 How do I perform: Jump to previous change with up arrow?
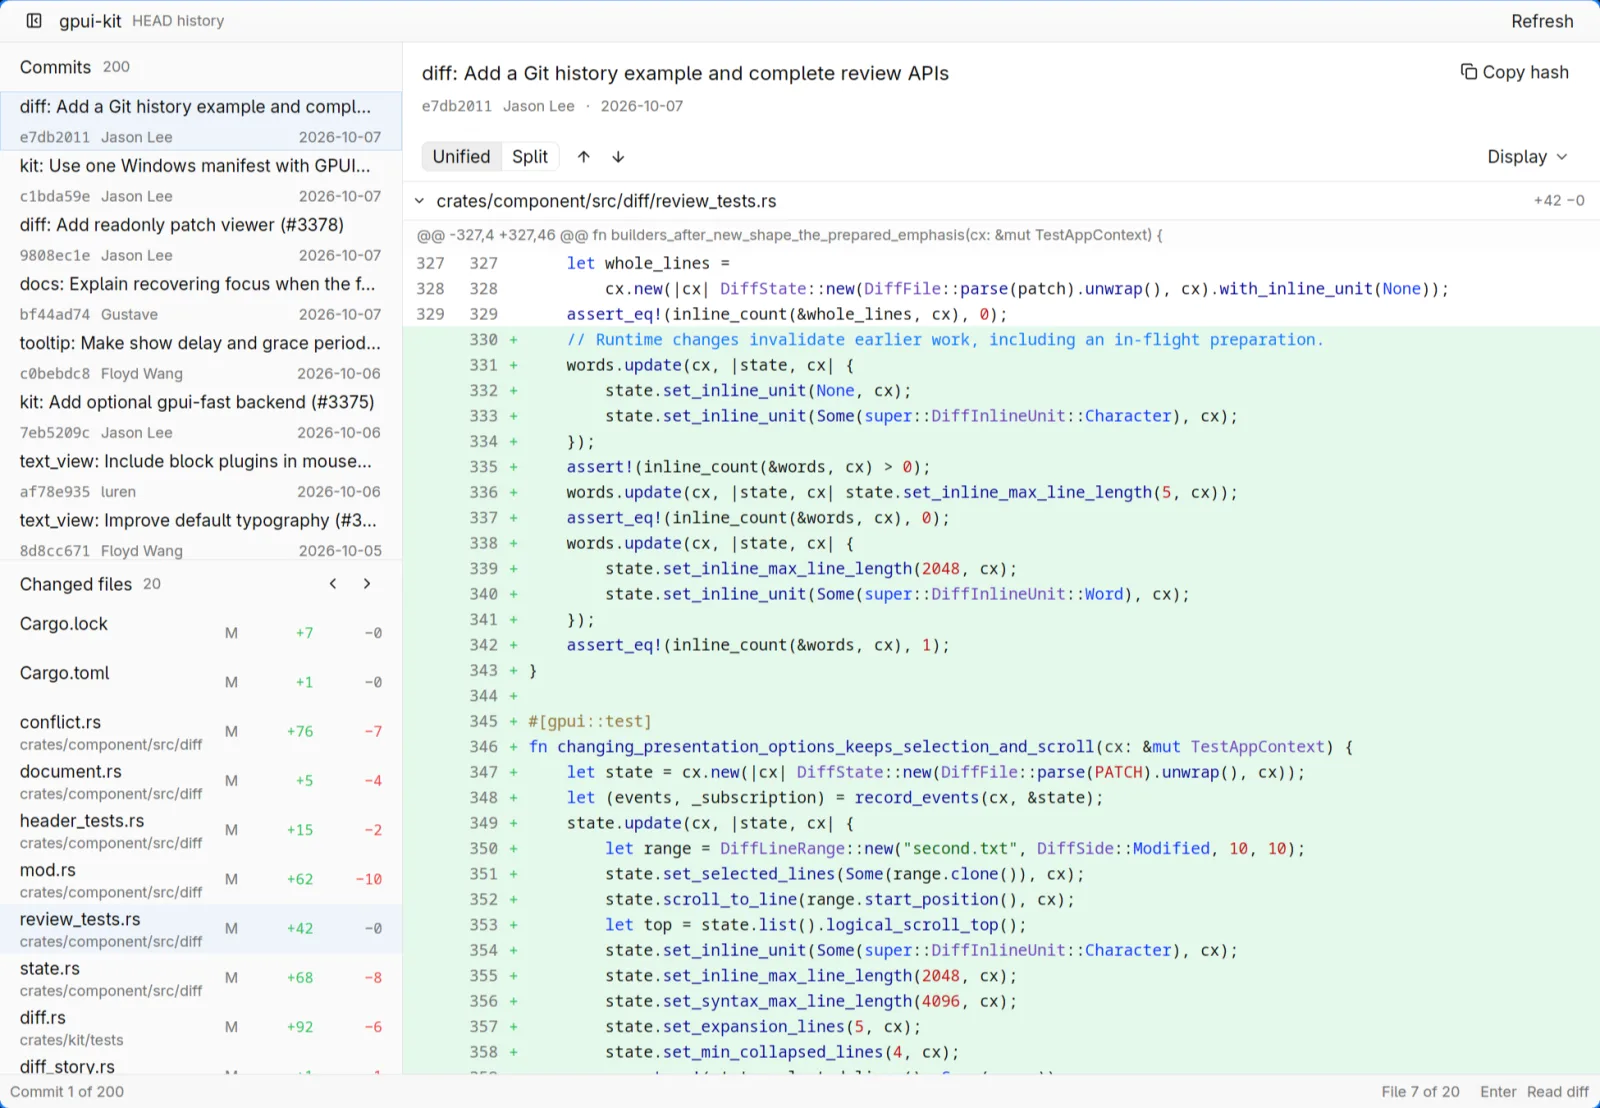[584, 157]
